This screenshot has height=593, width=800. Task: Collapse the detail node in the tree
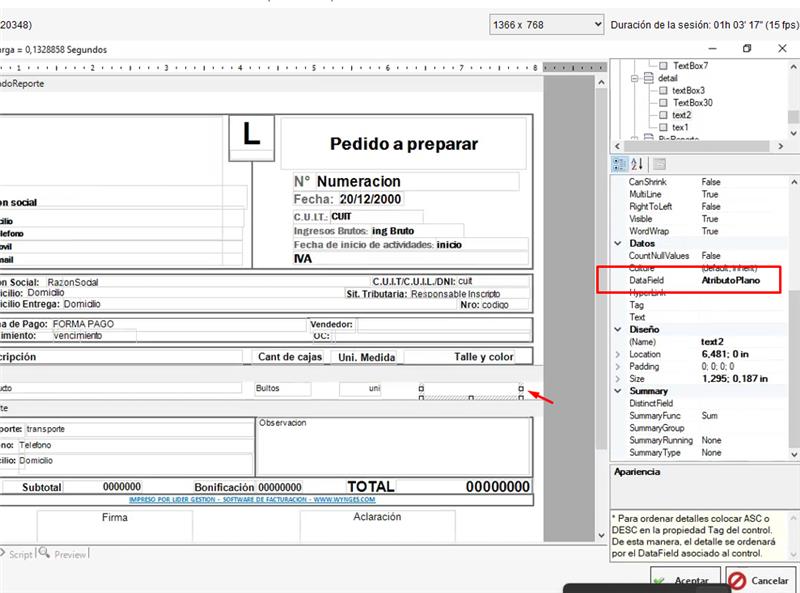[634, 79]
